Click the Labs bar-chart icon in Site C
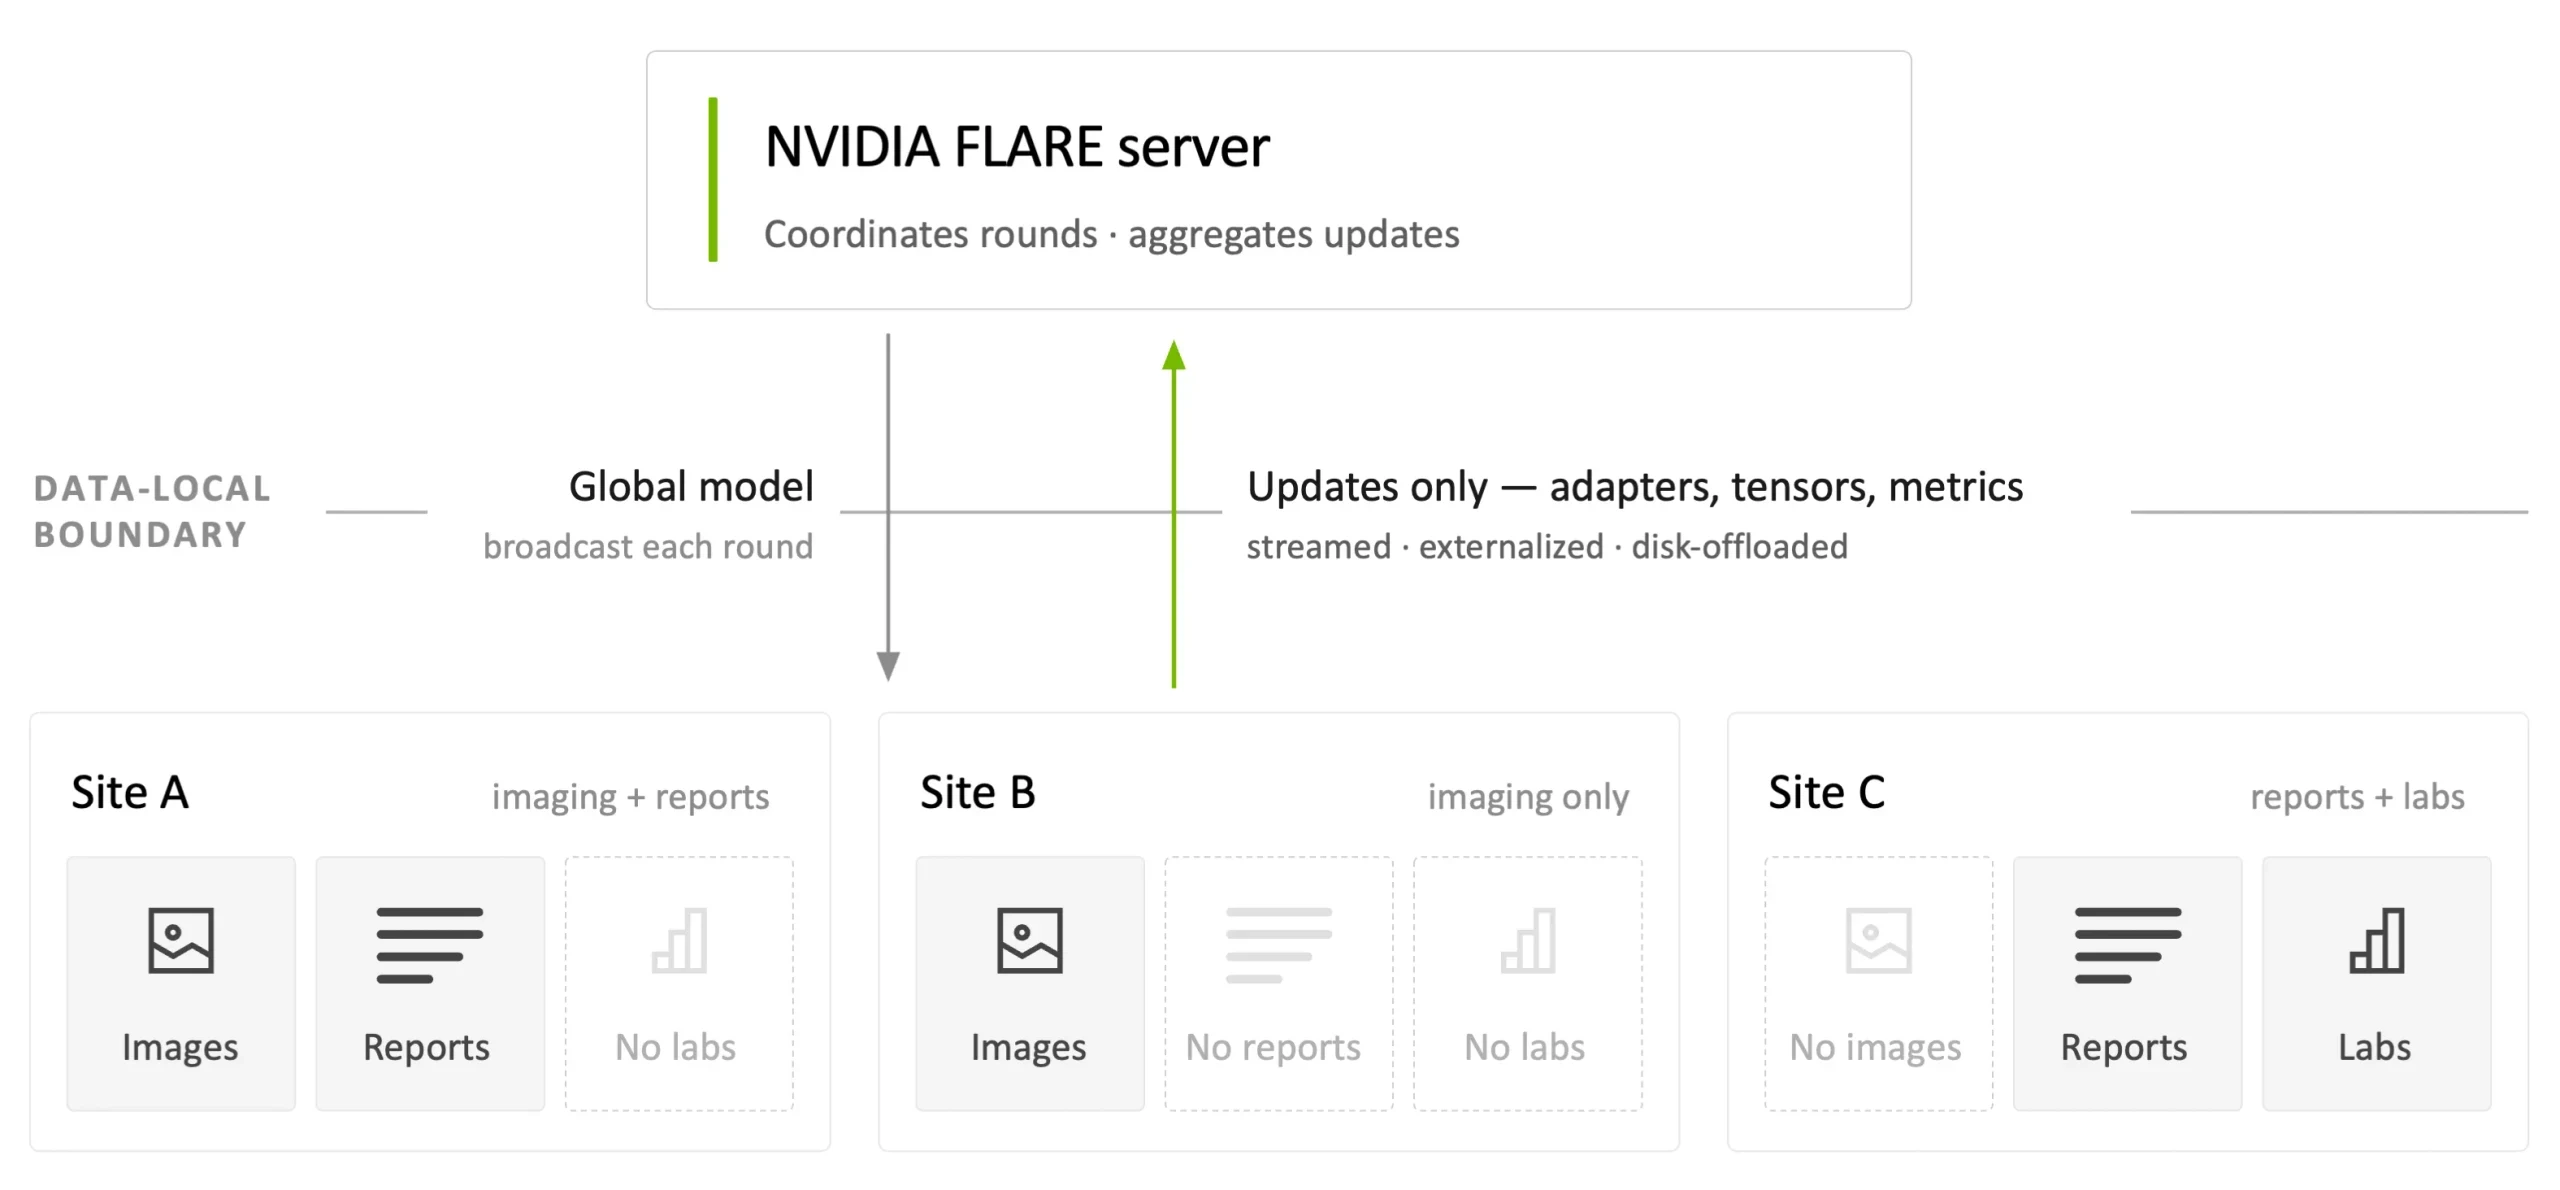Viewport: 2560px width, 1190px height. pos(2377,940)
